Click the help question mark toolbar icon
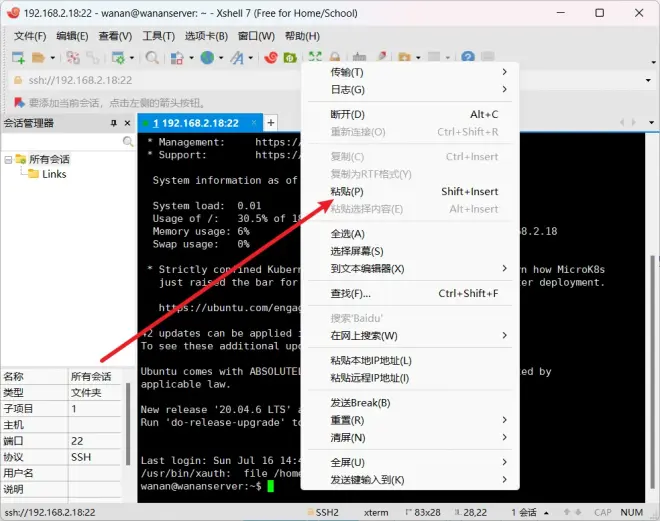 click(x=468, y=57)
